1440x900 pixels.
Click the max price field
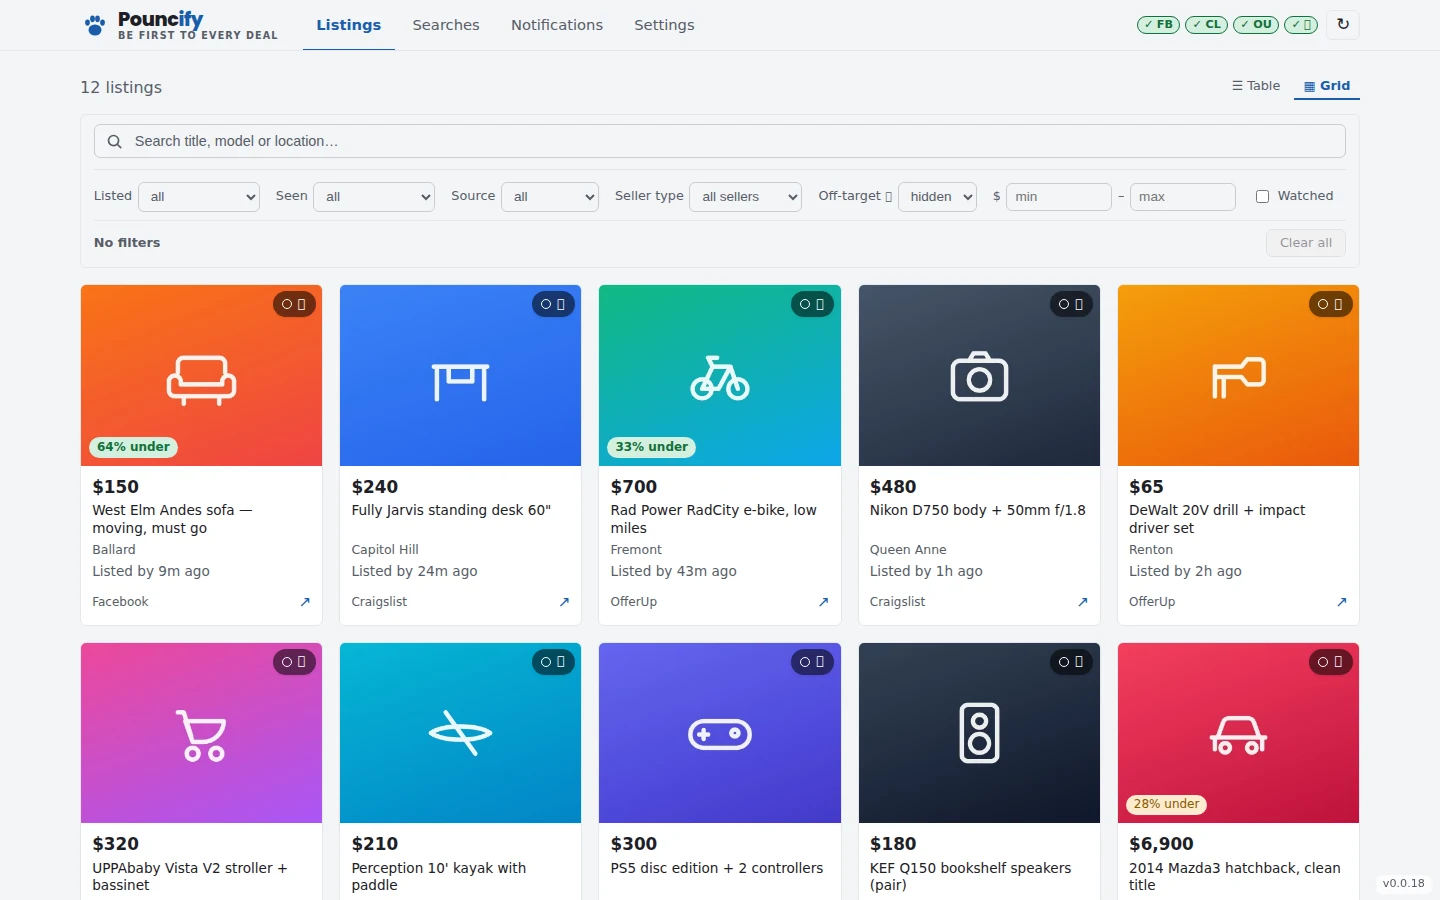[x=1183, y=197]
